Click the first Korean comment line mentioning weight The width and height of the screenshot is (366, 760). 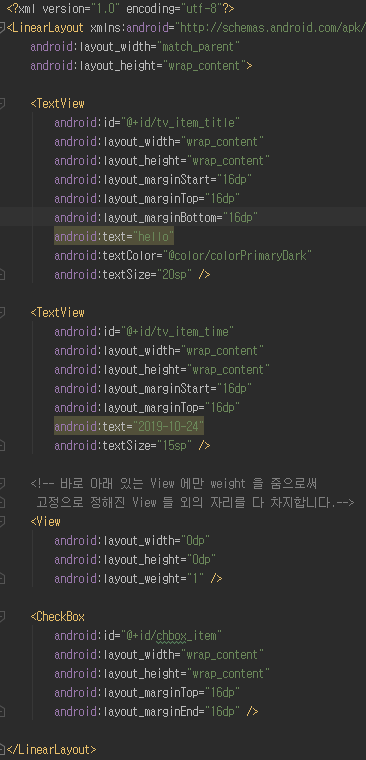174,484
